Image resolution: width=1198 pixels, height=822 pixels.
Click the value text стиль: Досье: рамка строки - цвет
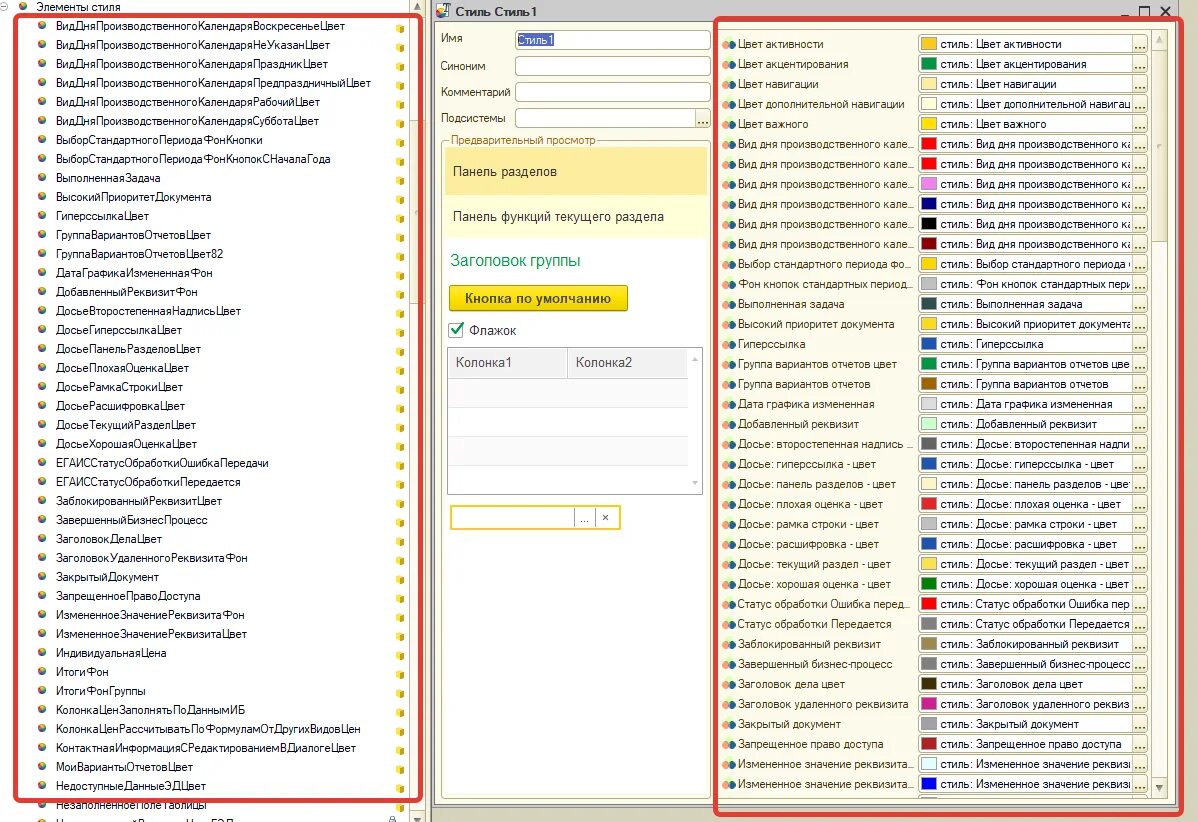tap(1028, 524)
